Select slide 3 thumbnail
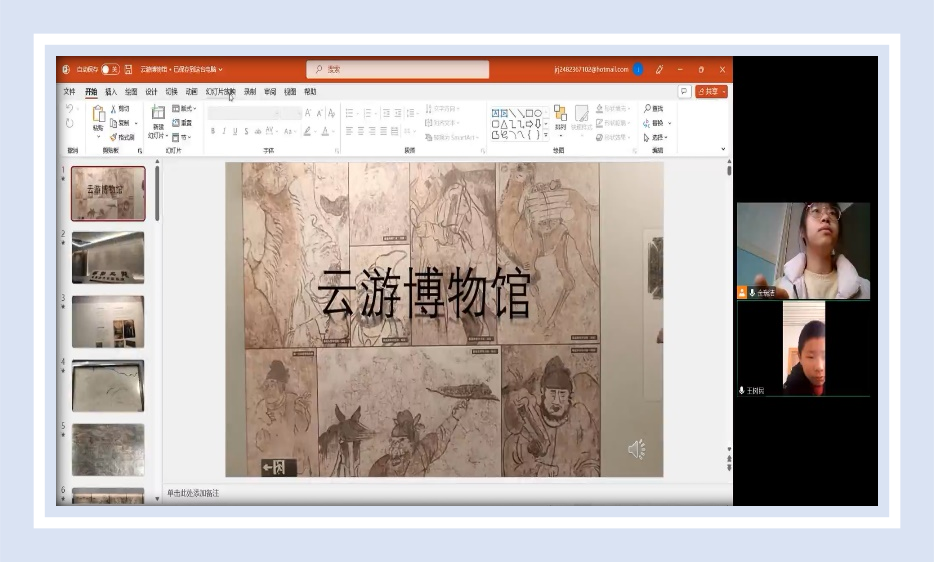This screenshot has height=563, width=935. tap(108, 321)
